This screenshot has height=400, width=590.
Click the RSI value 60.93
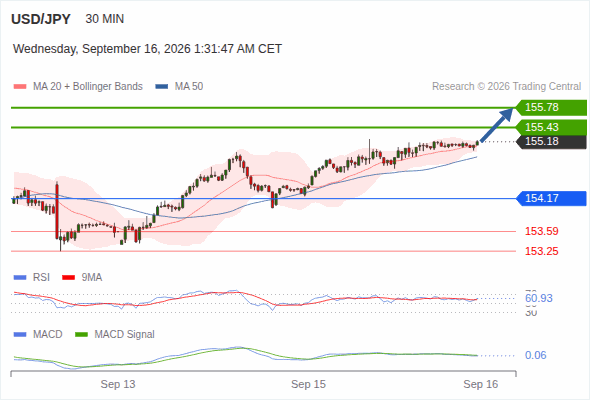pos(539,298)
